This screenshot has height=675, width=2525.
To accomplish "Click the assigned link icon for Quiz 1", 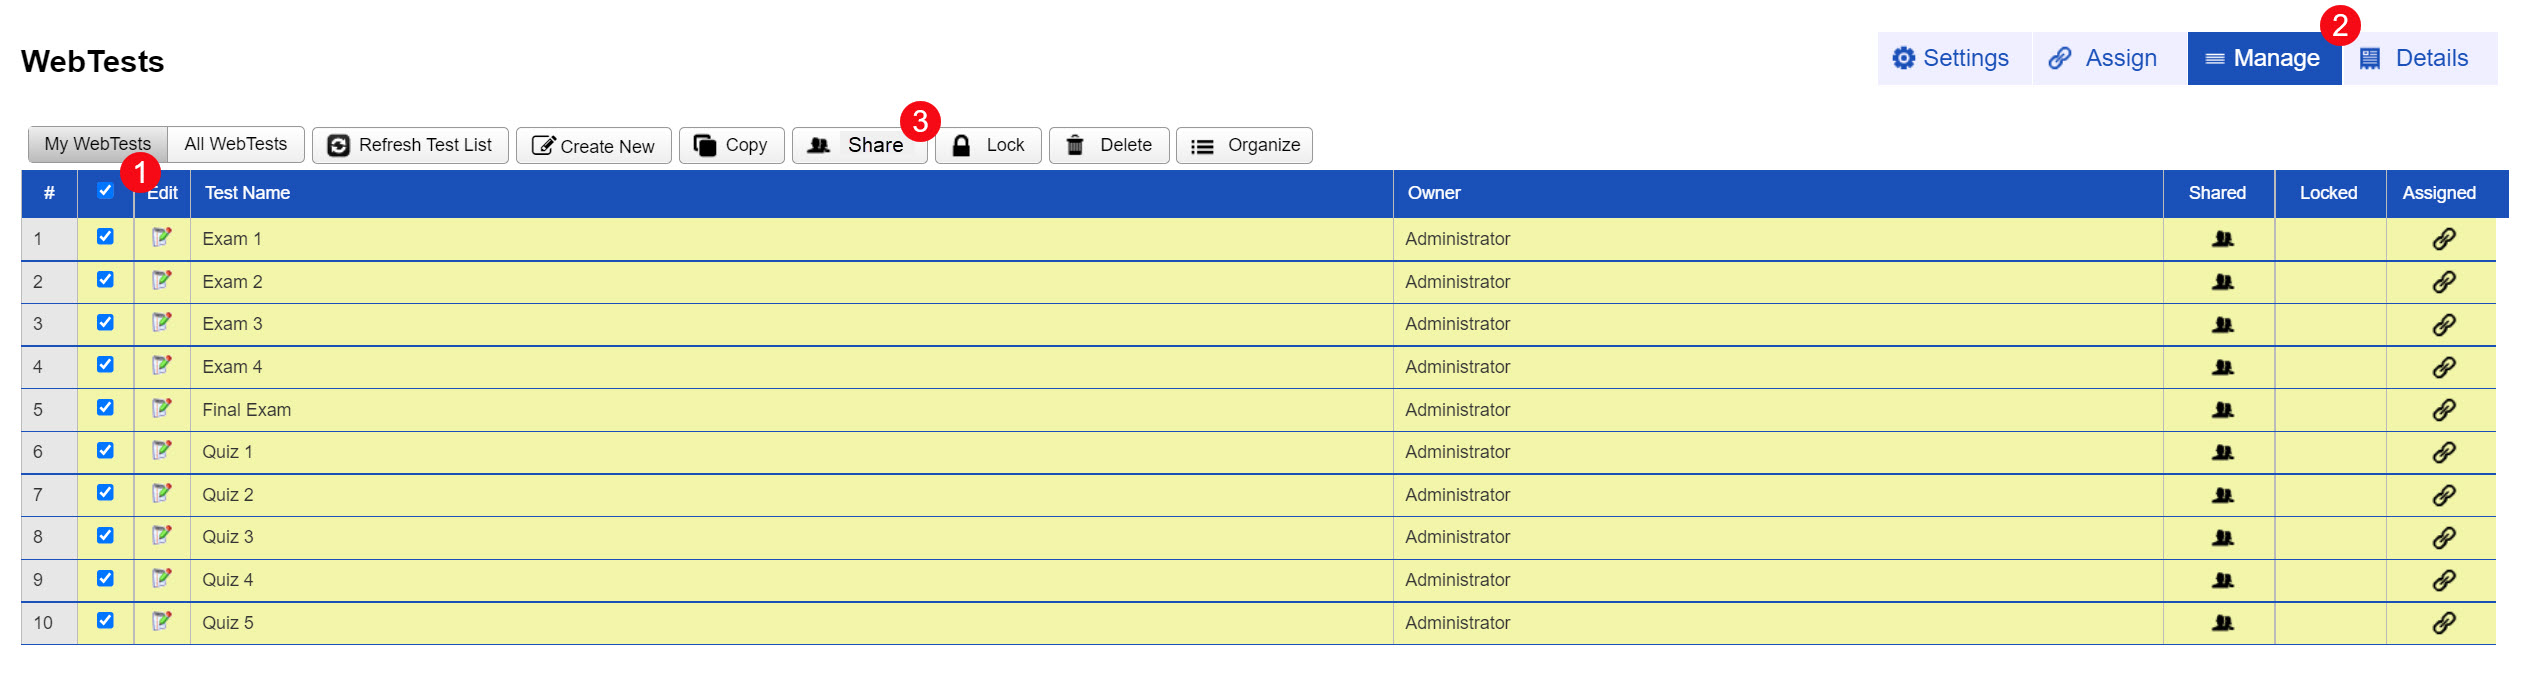I will click(2443, 452).
